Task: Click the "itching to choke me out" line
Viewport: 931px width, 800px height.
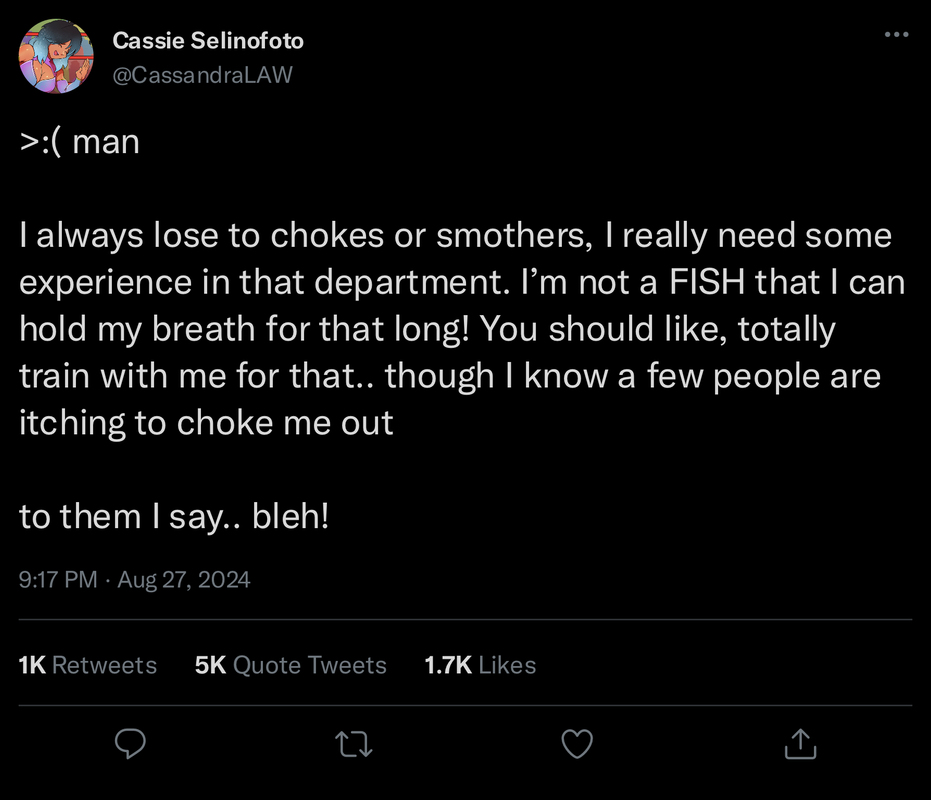Action: [206, 422]
